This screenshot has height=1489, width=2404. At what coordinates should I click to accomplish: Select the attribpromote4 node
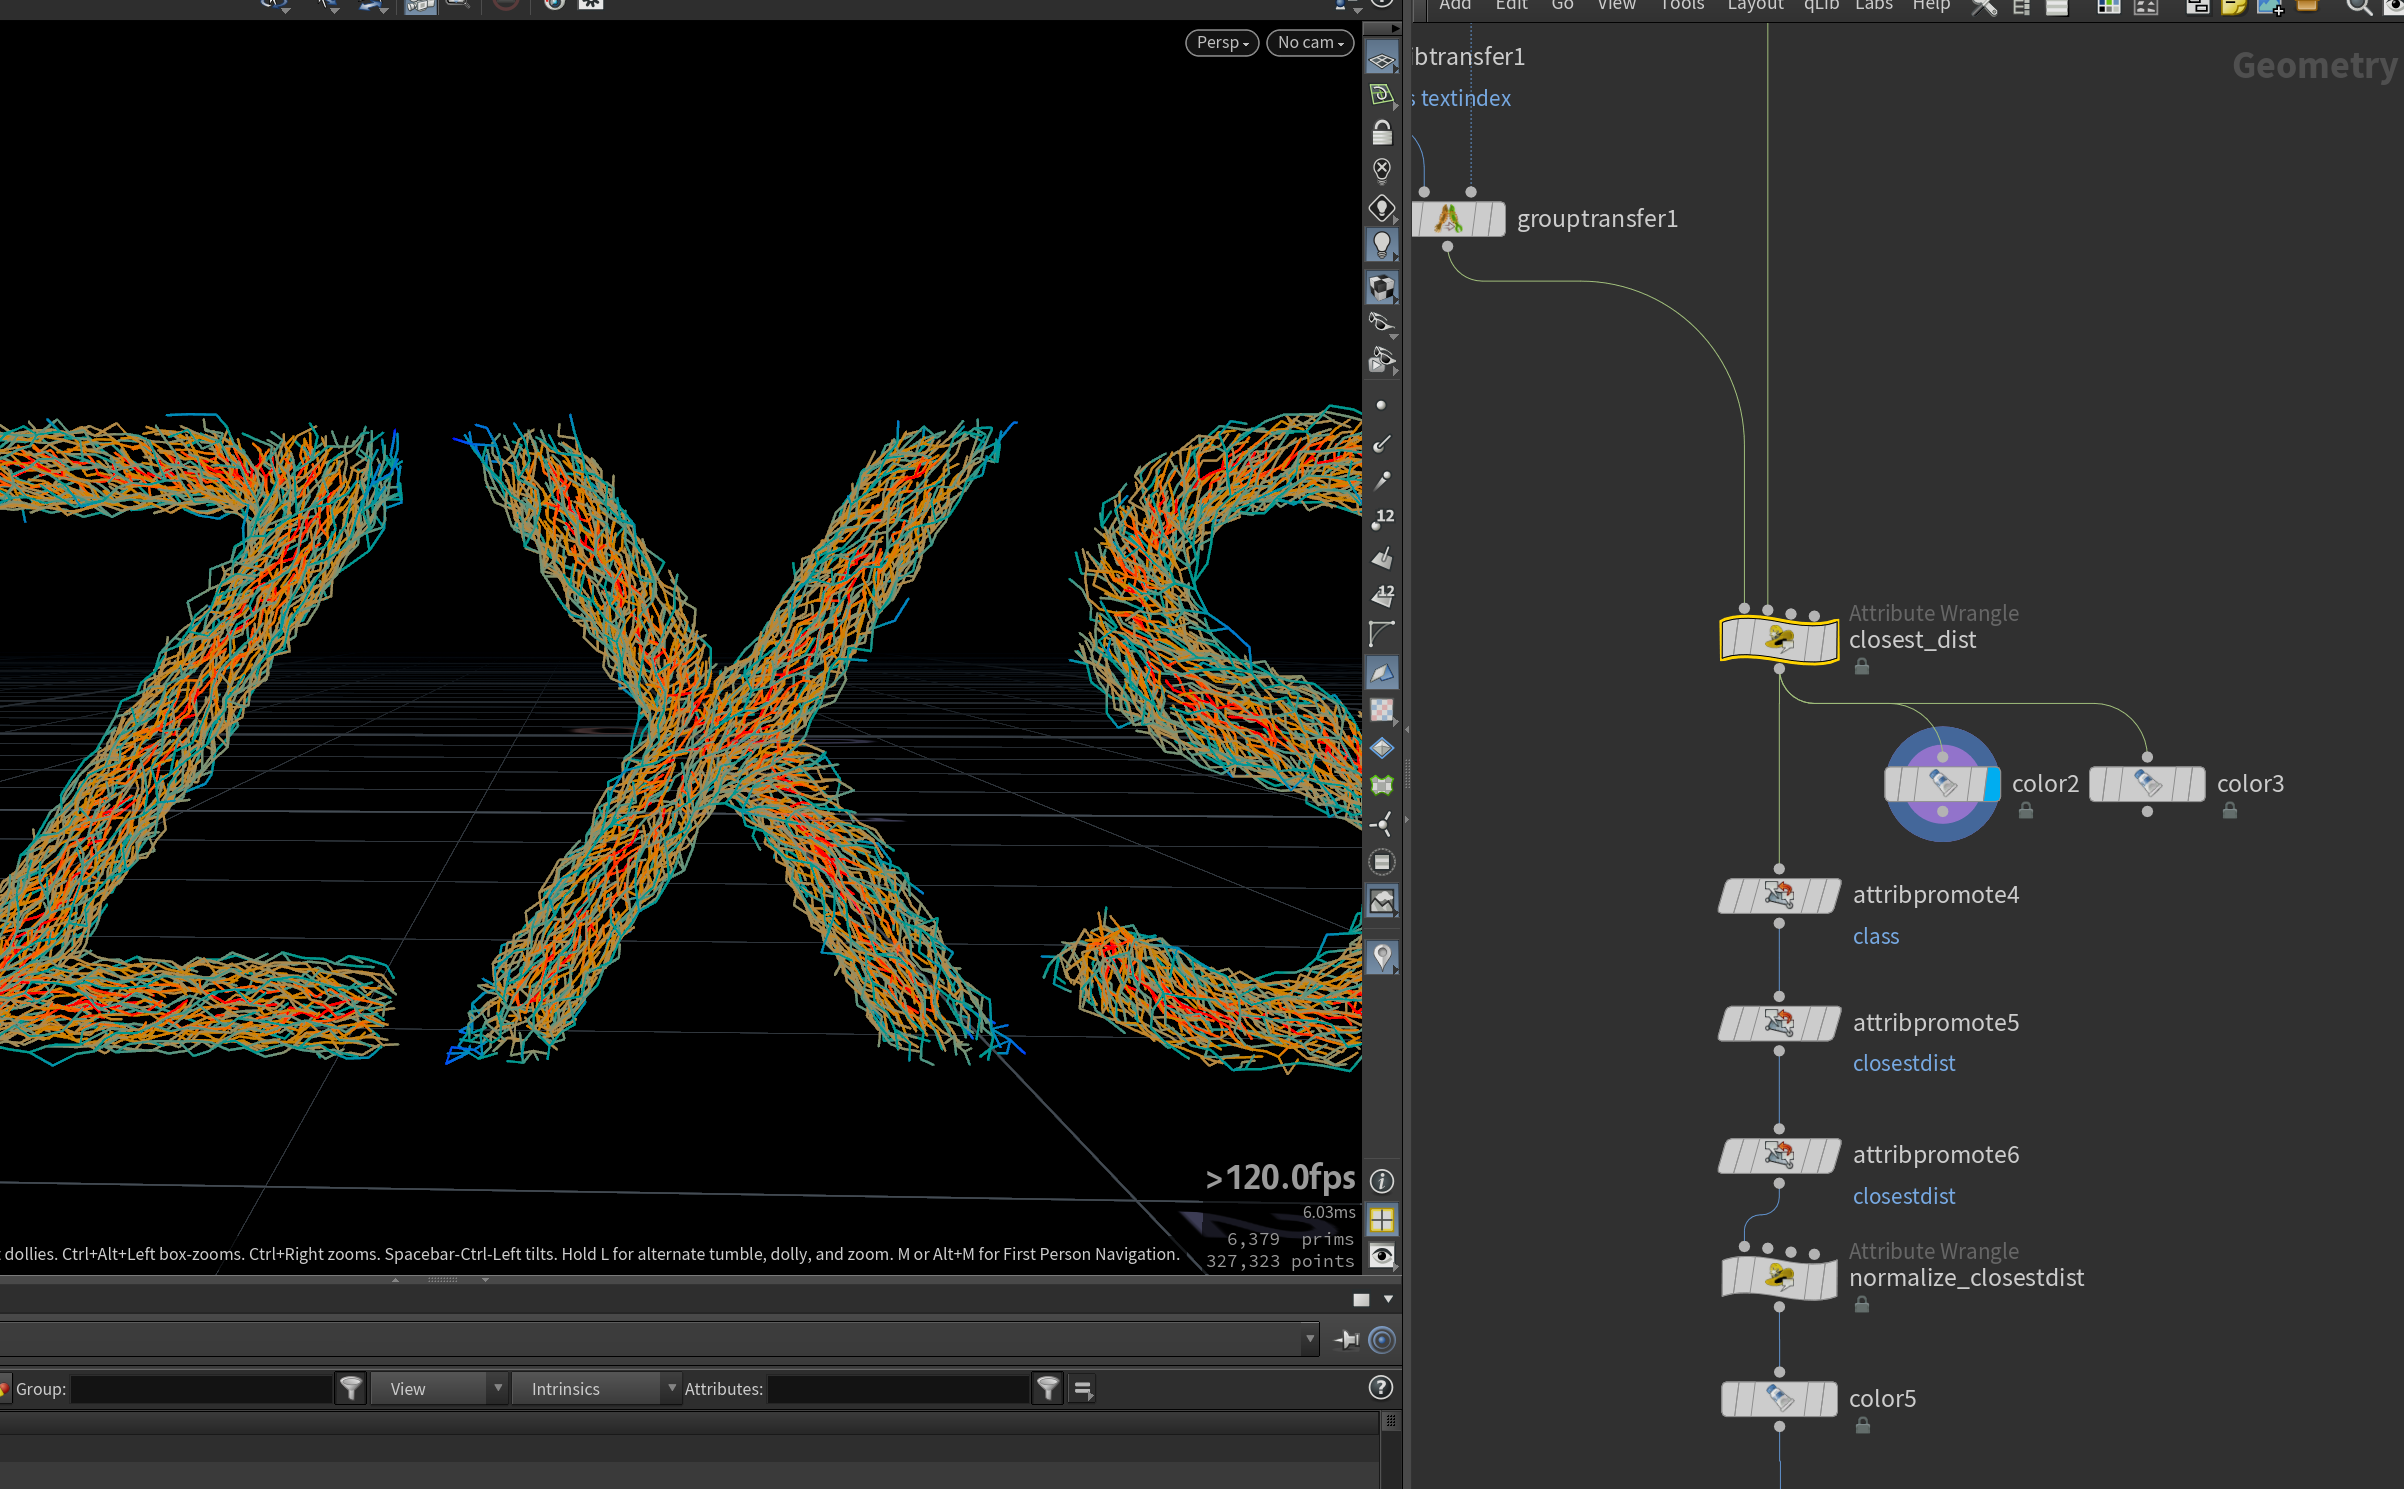coord(1779,895)
